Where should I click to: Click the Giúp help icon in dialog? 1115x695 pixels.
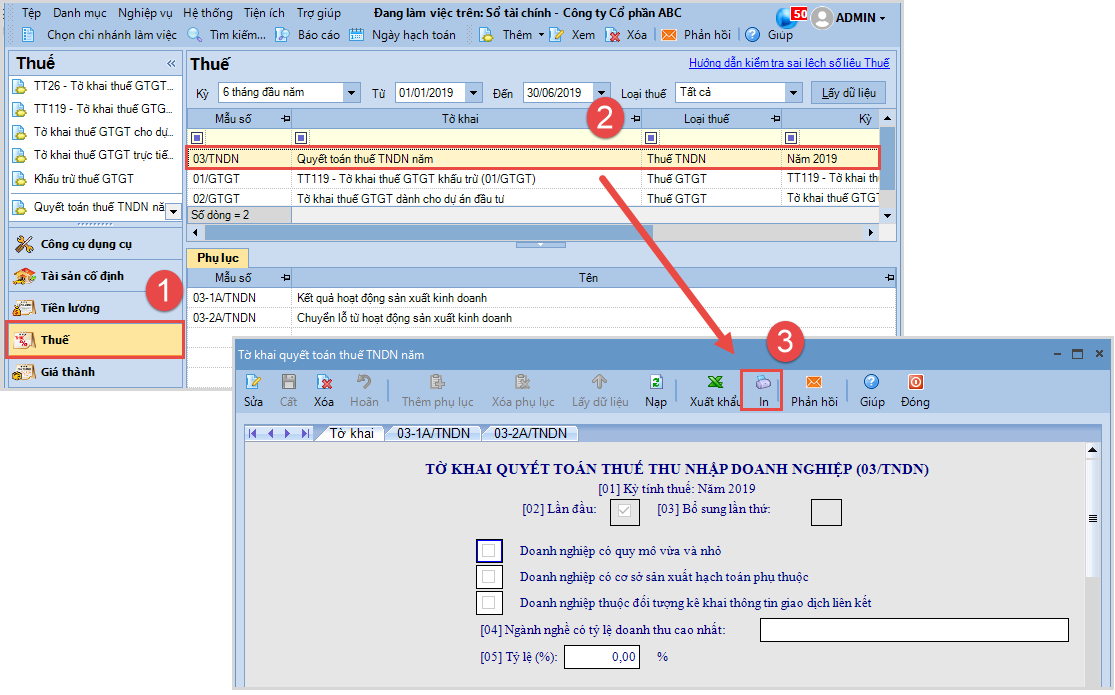871,389
